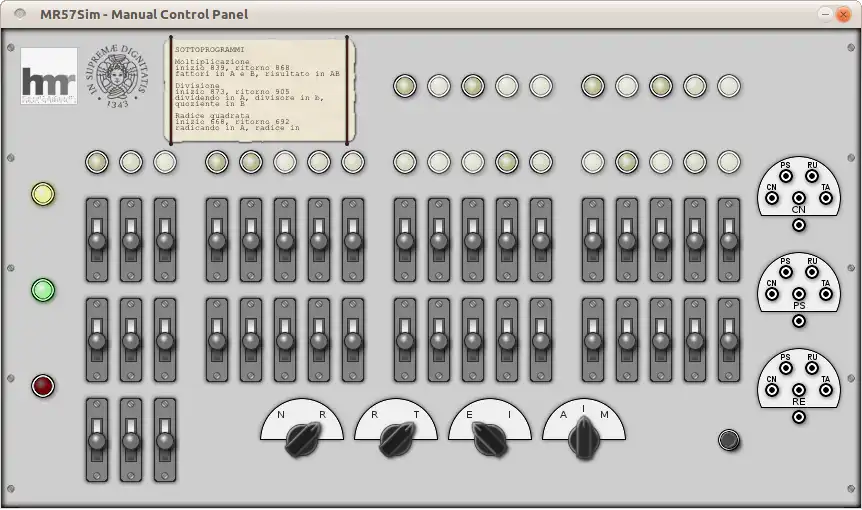This screenshot has height=510, width=862.
Task: Click the 'Radice quadrata' heading on the parchment
Action: 212,116
